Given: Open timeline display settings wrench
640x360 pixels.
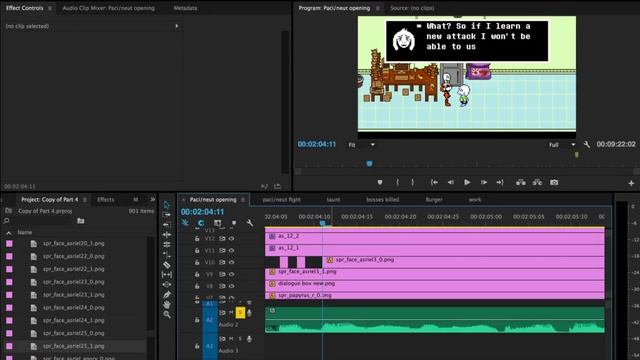Looking at the screenshot, I should click(x=249, y=223).
